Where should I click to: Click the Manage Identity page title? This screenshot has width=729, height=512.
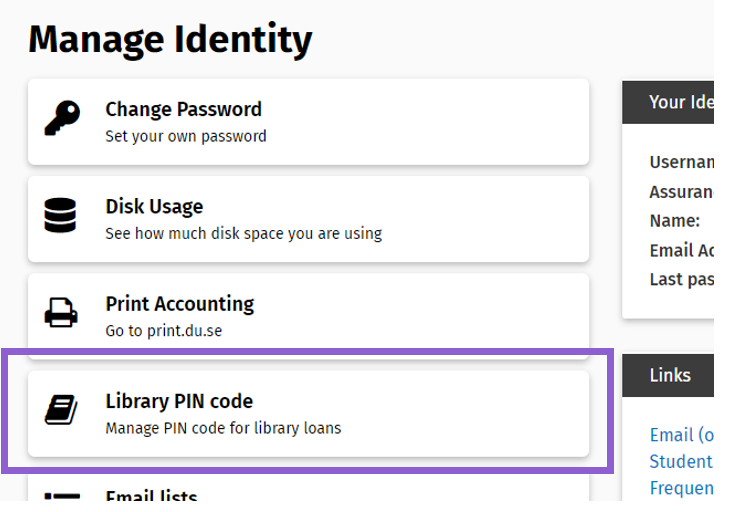[170, 40]
